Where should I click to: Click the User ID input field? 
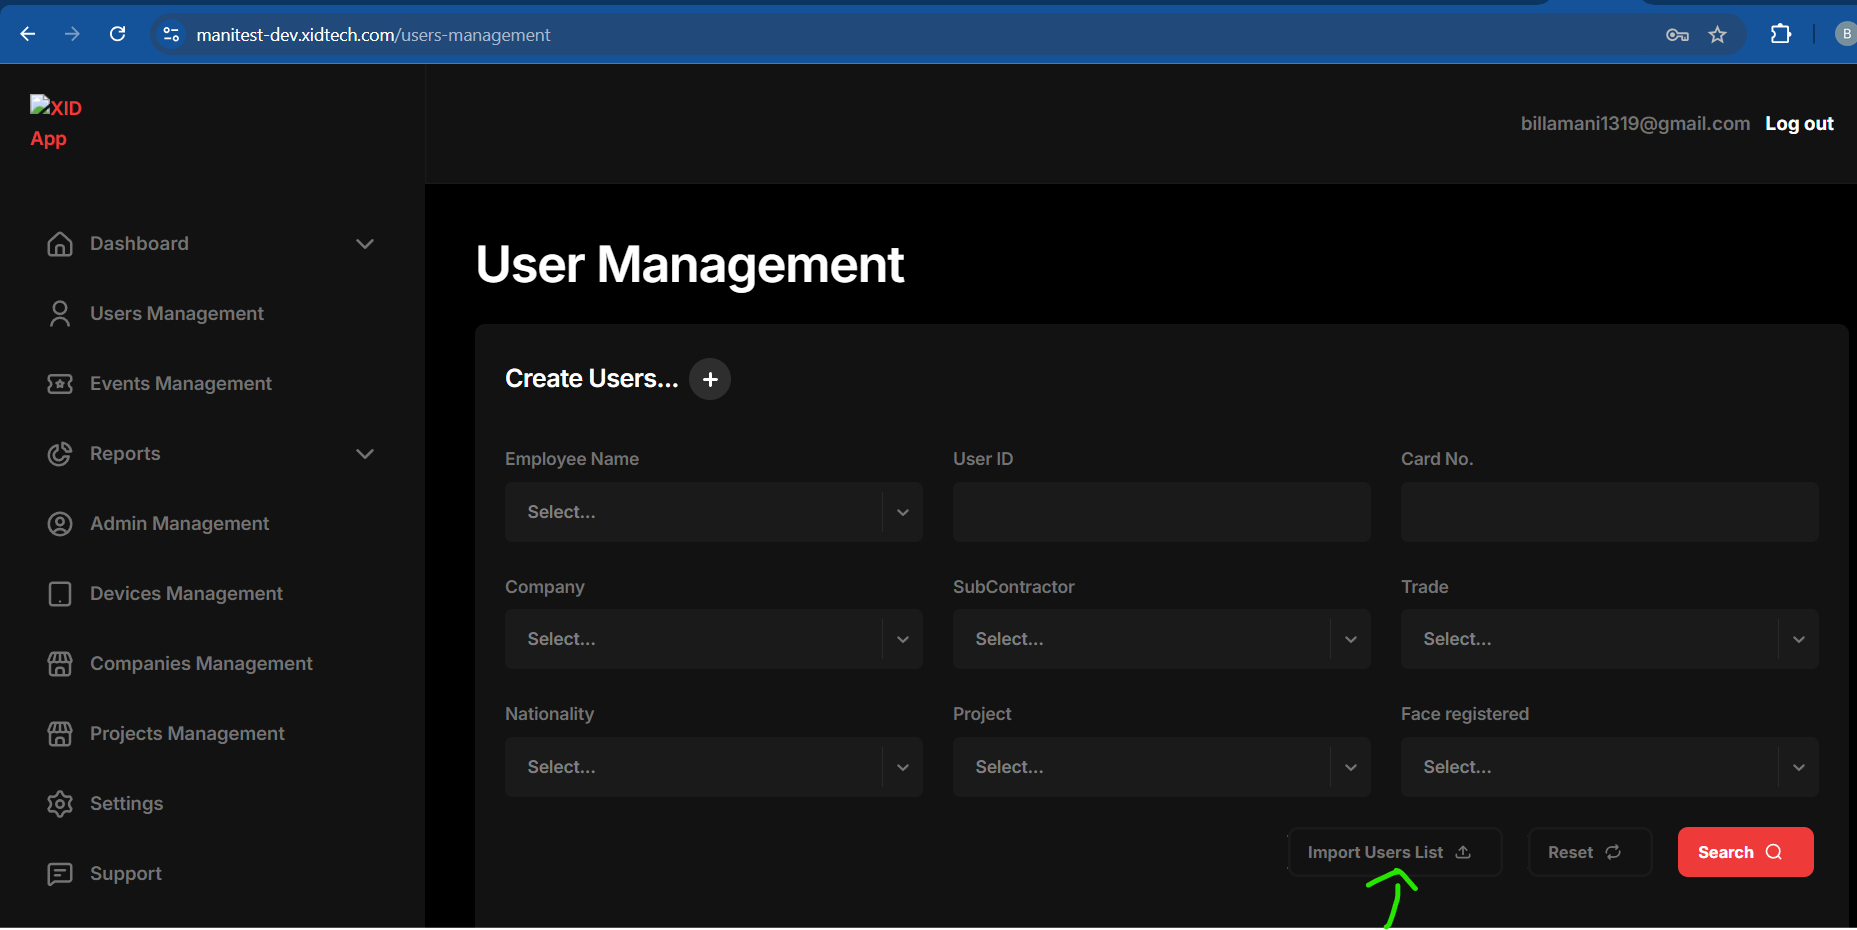(x=1161, y=512)
